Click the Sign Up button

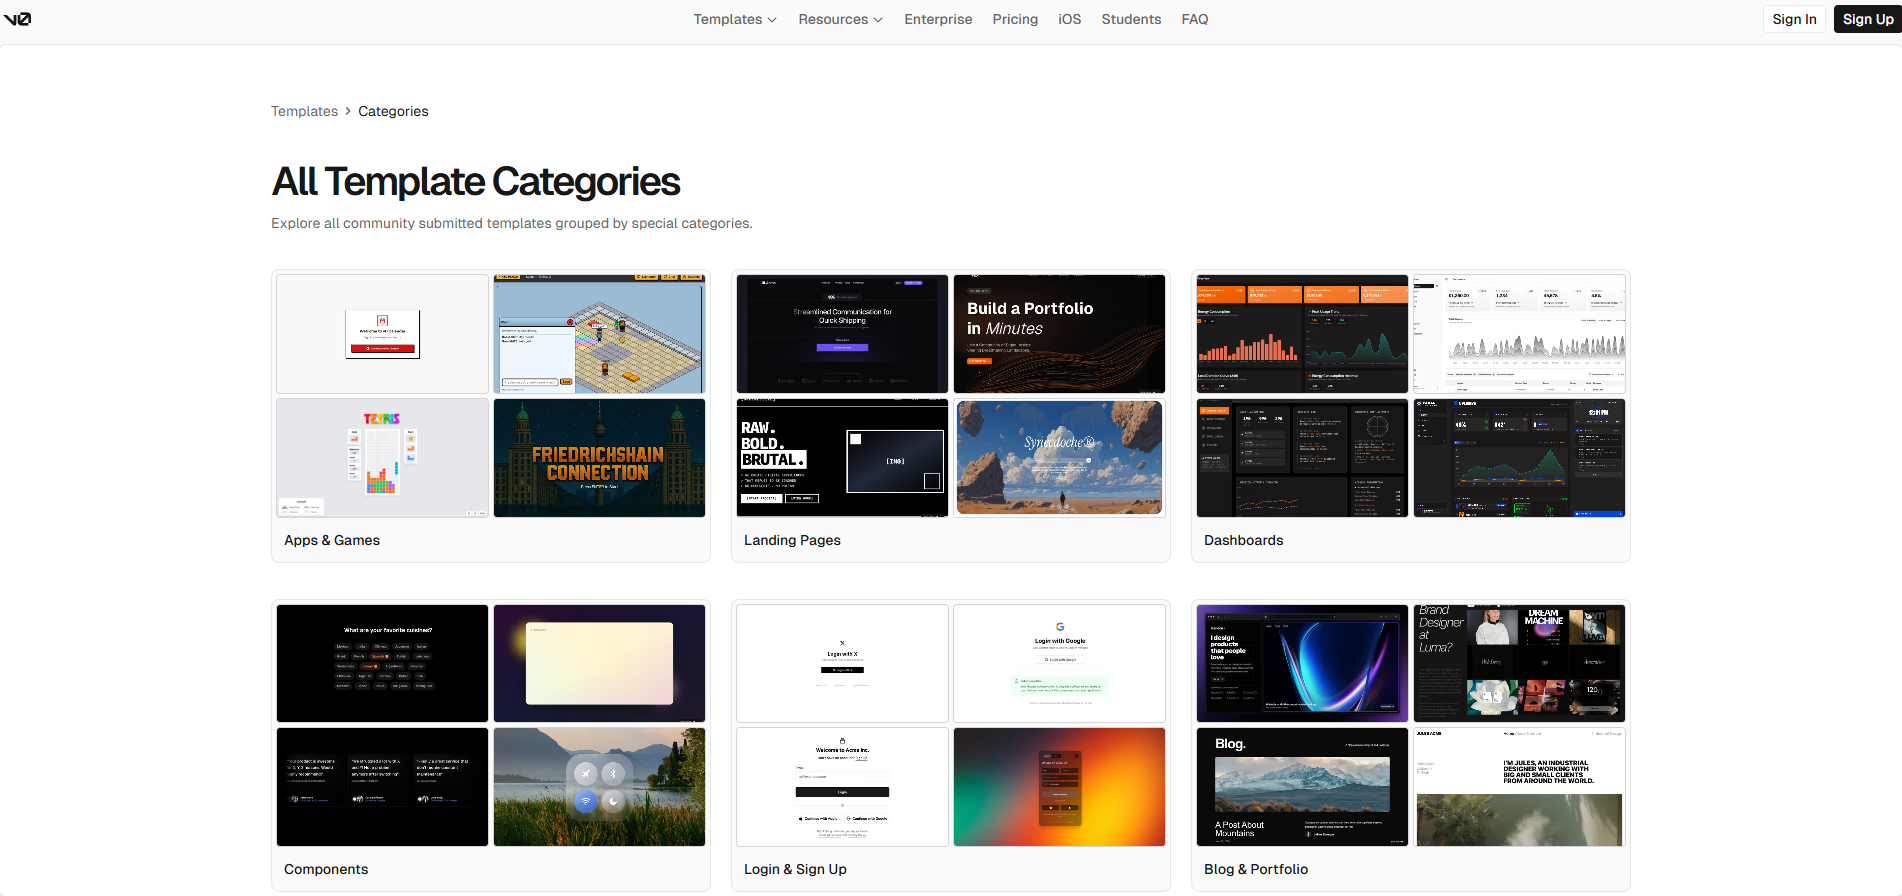click(1867, 19)
